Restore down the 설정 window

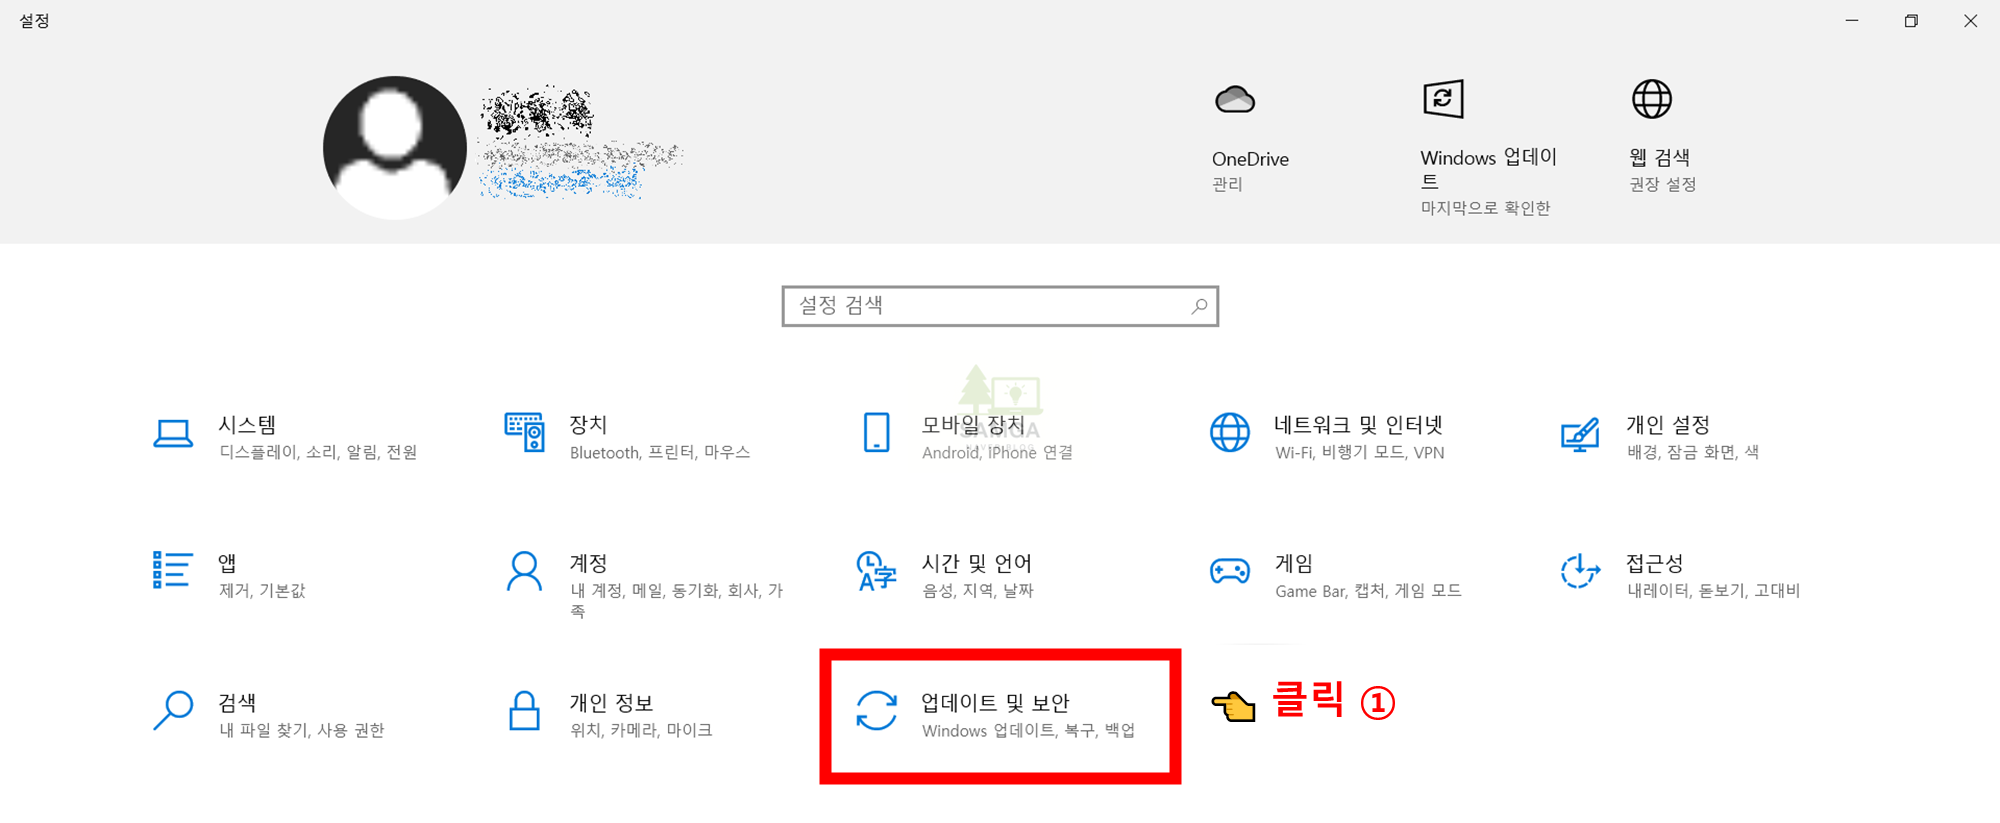(1911, 20)
